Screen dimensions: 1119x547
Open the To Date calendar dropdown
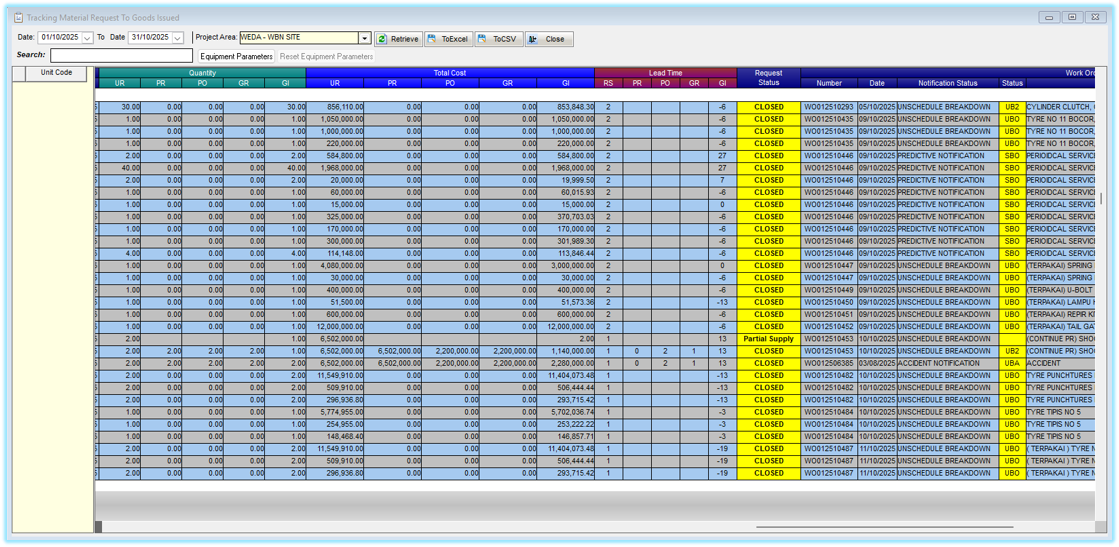coord(178,38)
